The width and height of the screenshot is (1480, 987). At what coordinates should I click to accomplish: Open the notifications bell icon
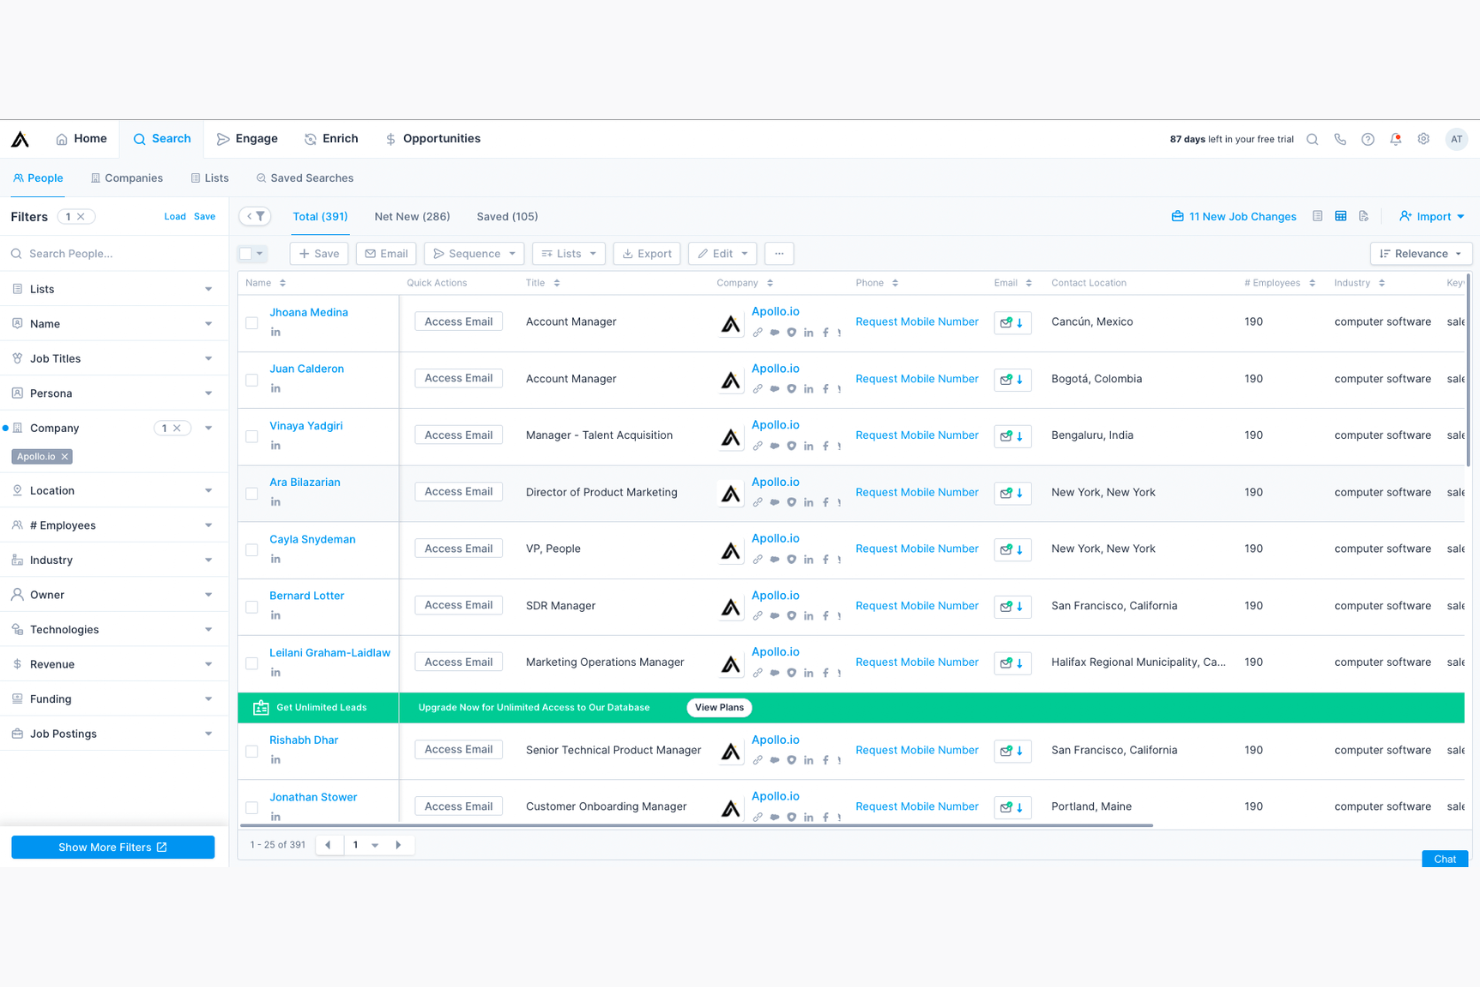point(1396,139)
